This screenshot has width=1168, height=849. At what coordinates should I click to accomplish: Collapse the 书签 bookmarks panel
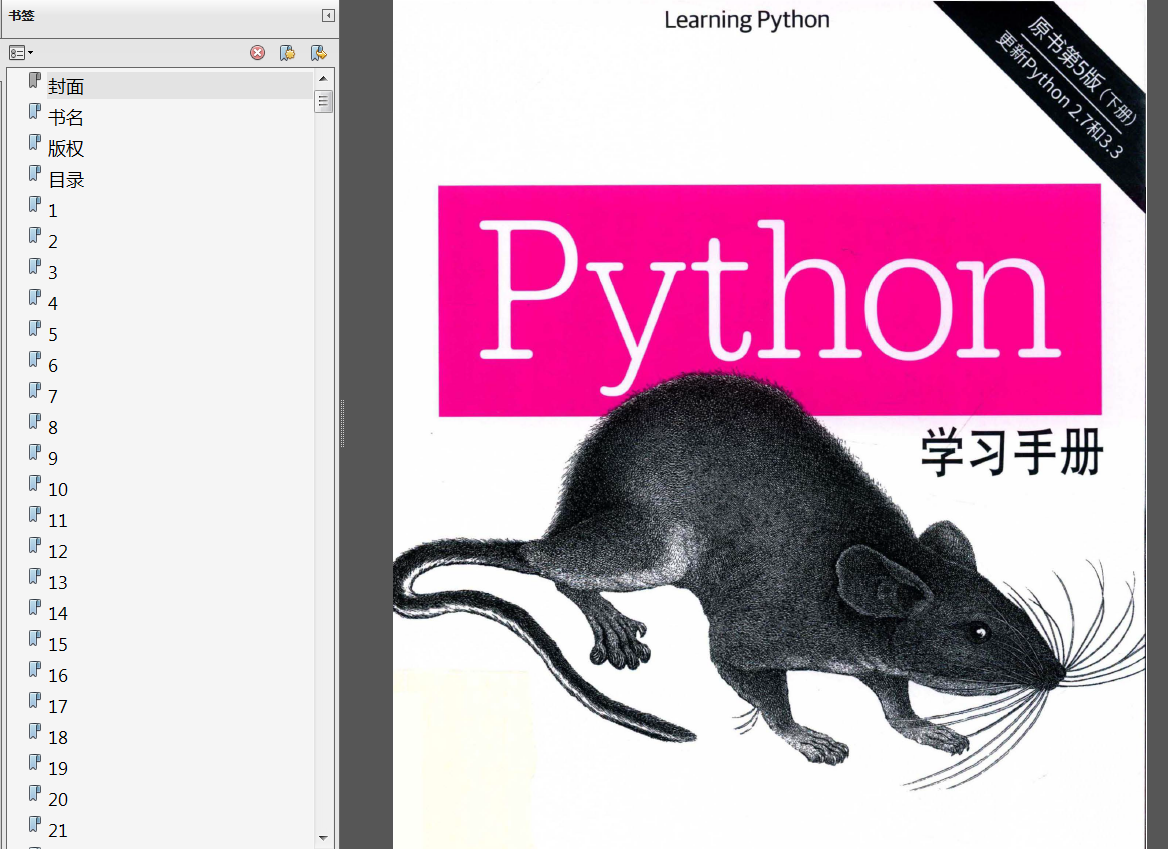[328, 16]
